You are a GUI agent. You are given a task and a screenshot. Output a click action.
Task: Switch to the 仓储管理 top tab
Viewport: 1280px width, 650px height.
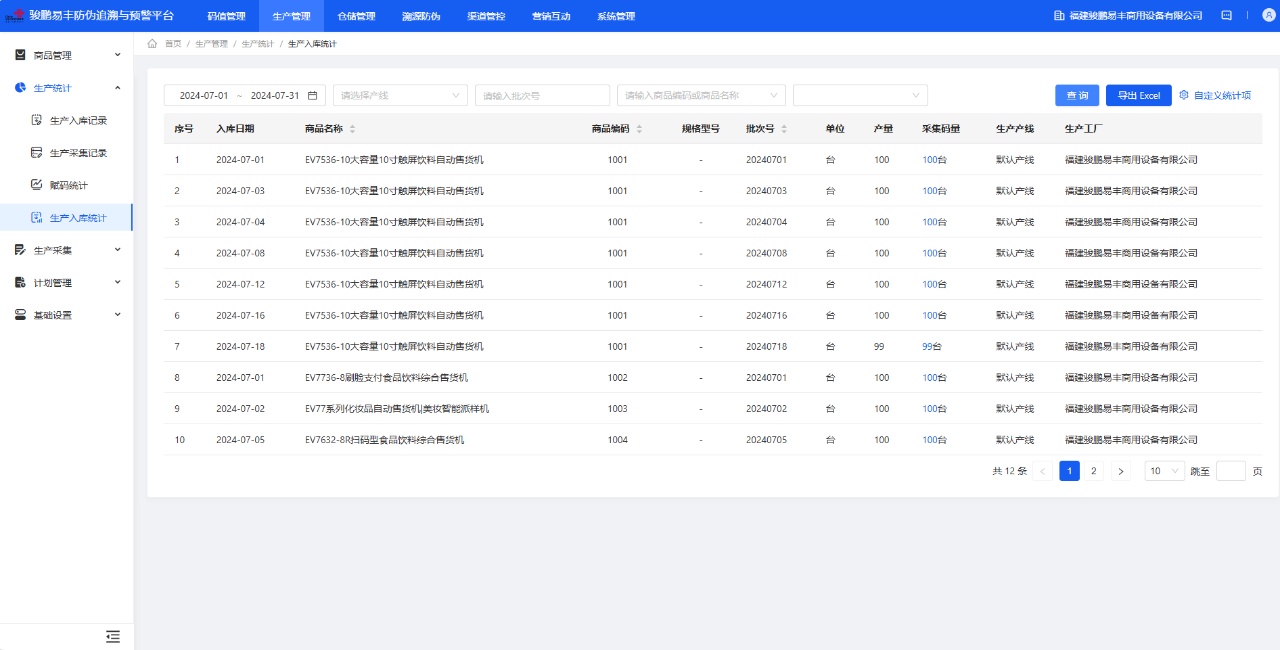tap(356, 16)
